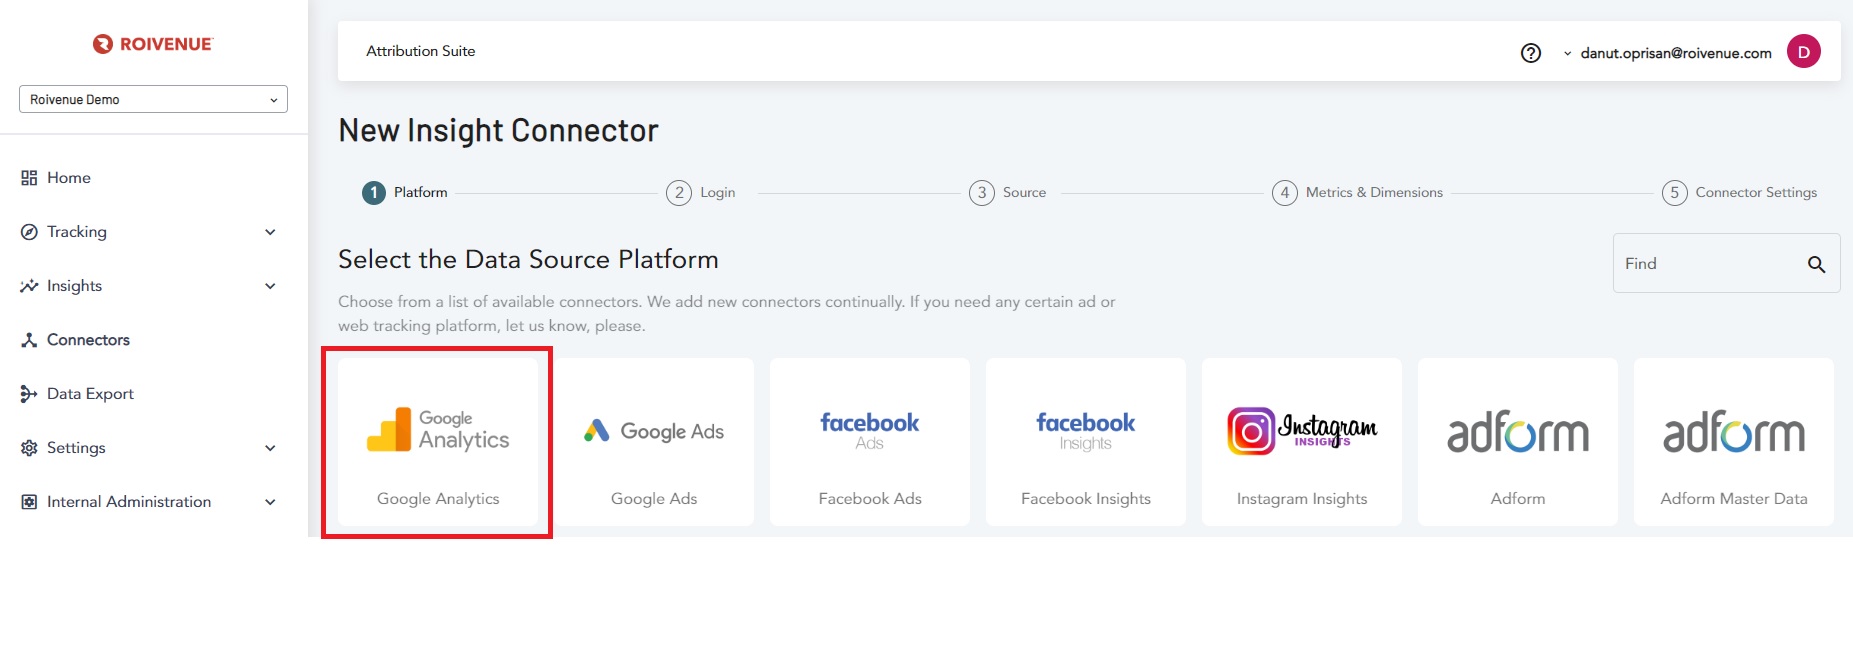The height and width of the screenshot is (648, 1853).
Task: Choose the Instagram Insights logo
Action: pyautogui.click(x=1302, y=431)
